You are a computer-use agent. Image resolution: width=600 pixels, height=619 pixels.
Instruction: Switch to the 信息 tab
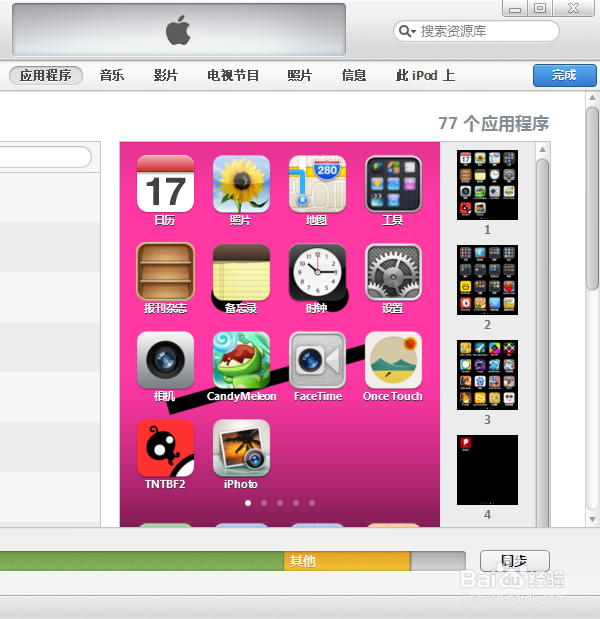[354, 75]
